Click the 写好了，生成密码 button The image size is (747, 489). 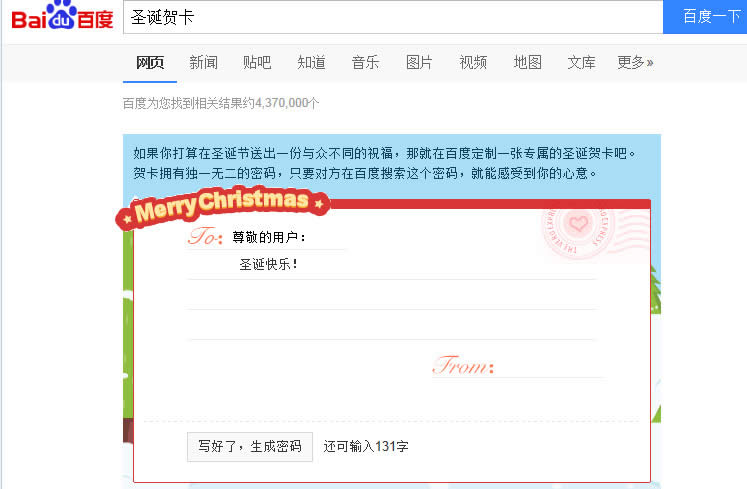click(250, 447)
